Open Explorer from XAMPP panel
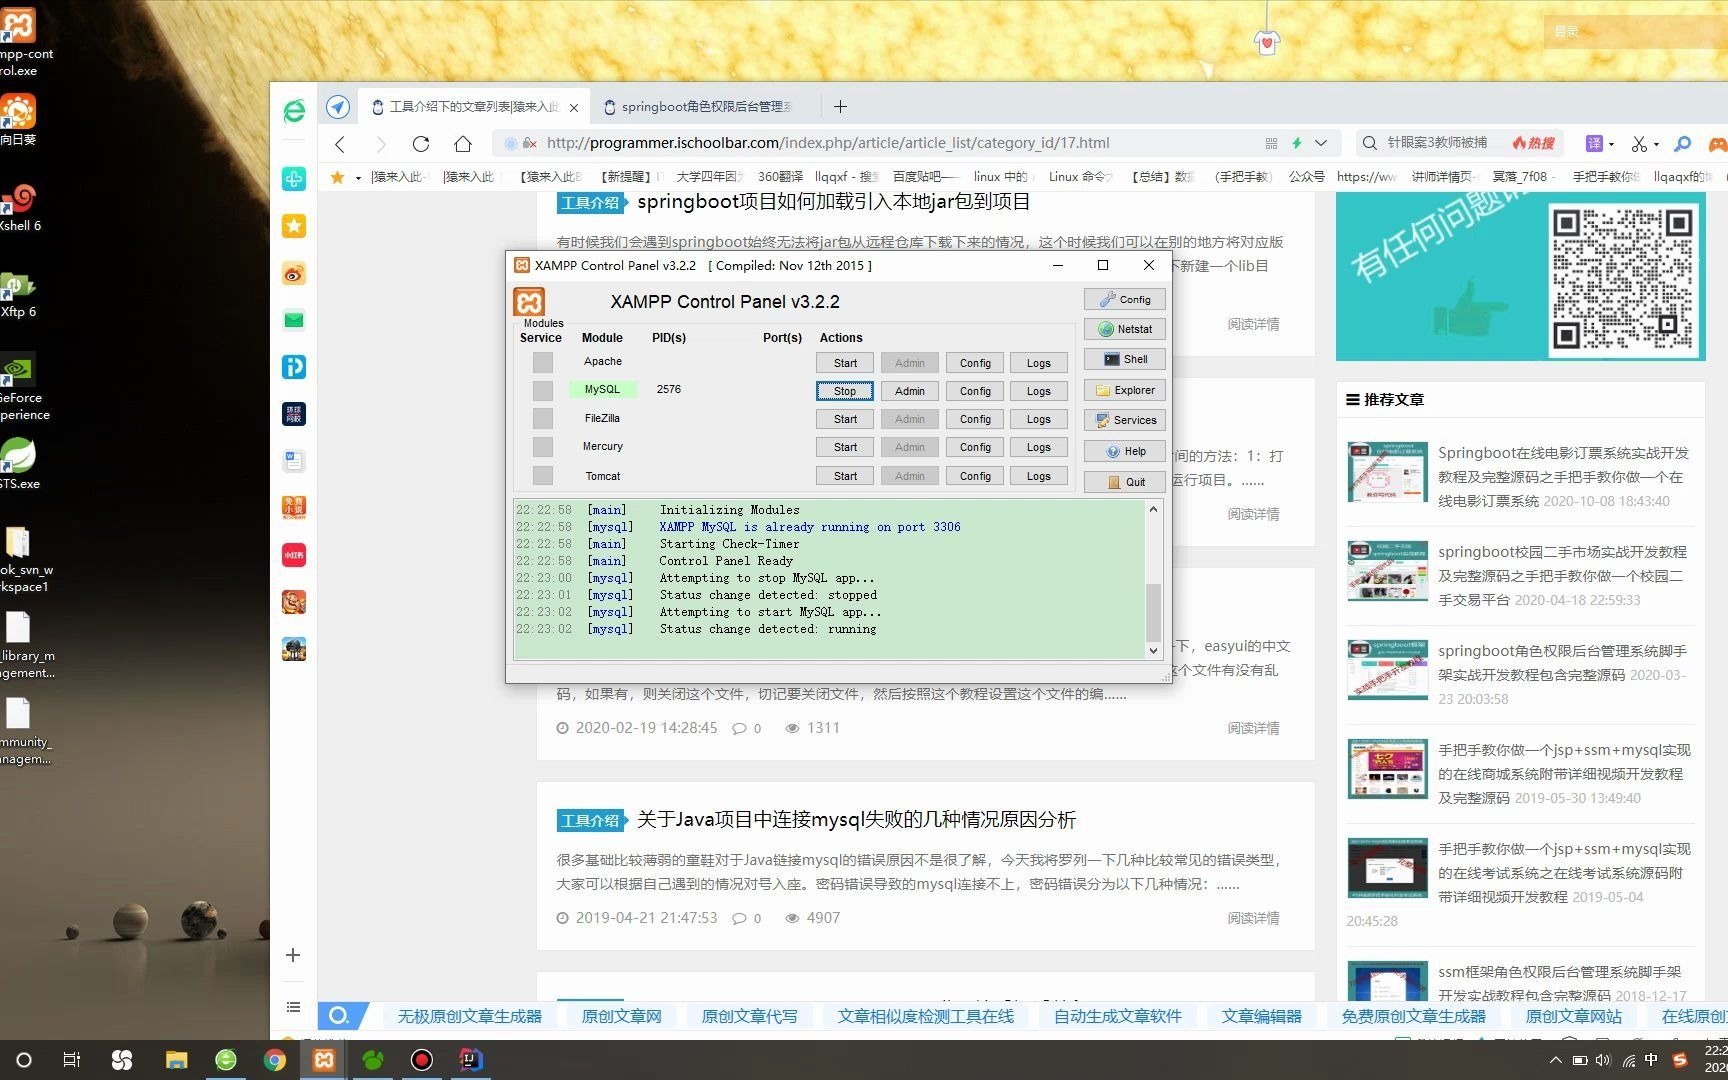The image size is (1728, 1080). pyautogui.click(x=1124, y=390)
